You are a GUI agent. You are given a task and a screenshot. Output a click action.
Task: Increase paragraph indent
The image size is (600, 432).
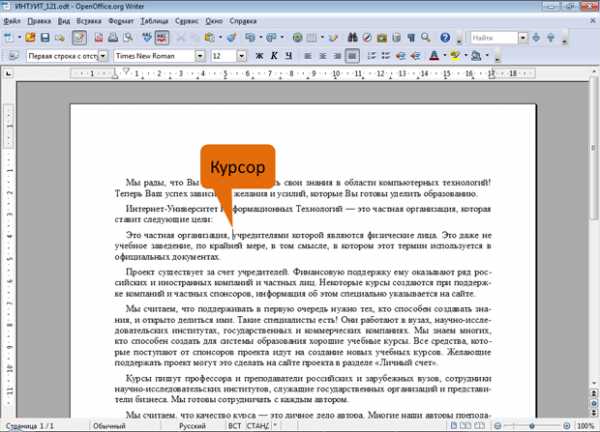[415, 56]
